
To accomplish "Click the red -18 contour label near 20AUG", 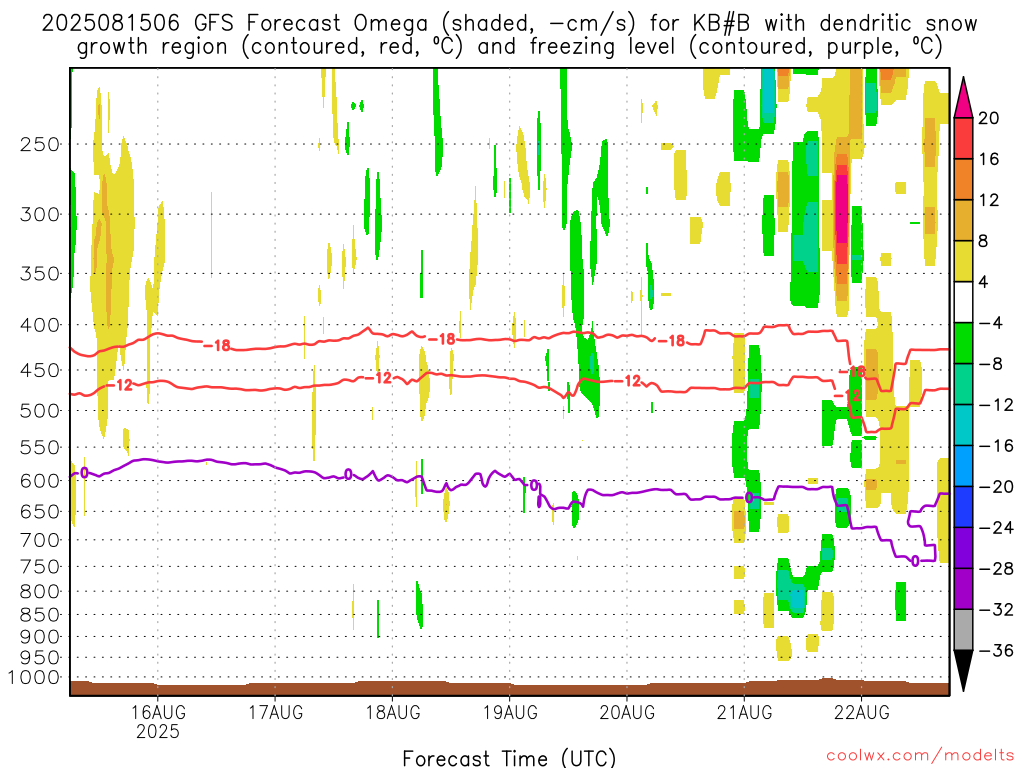I will pos(671,340).
